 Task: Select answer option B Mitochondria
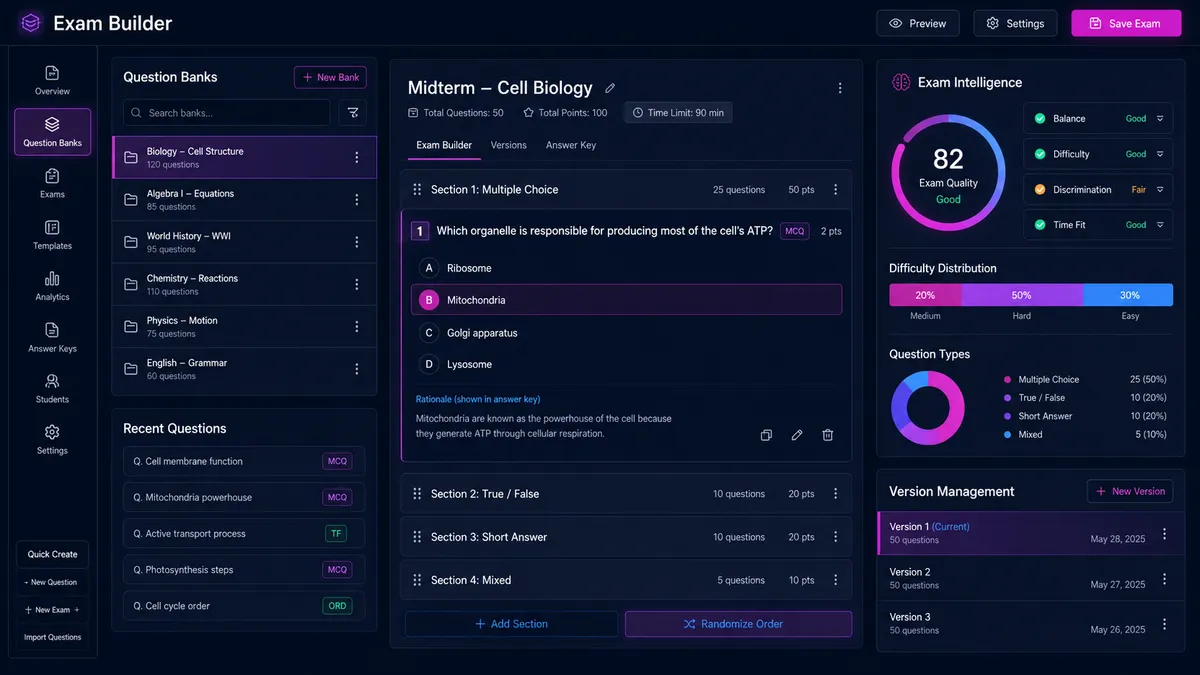pyautogui.click(x=626, y=300)
